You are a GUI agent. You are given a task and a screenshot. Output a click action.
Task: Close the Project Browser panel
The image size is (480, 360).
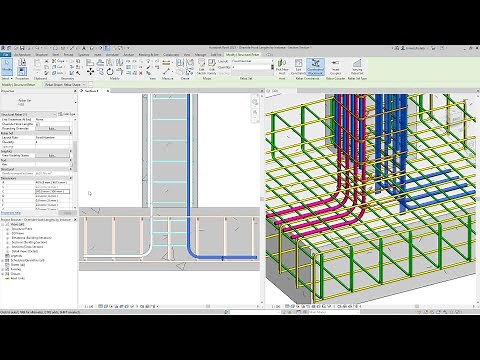tap(75, 220)
